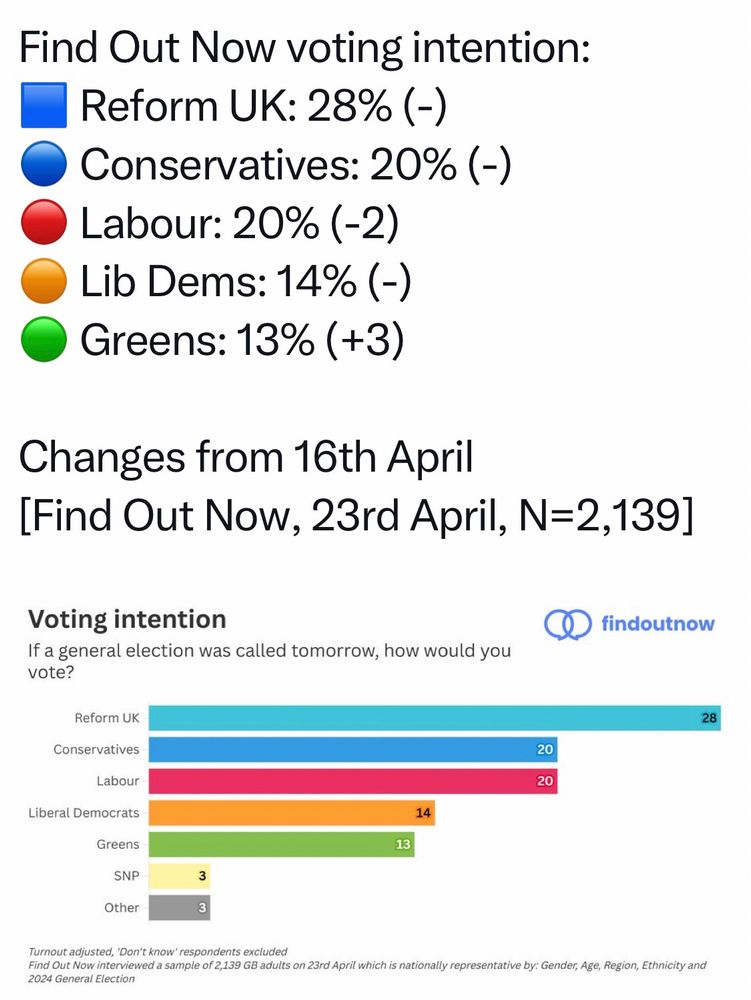Click the Reform UK axis label
The width and height of the screenshot is (751, 1000).
[106, 718]
